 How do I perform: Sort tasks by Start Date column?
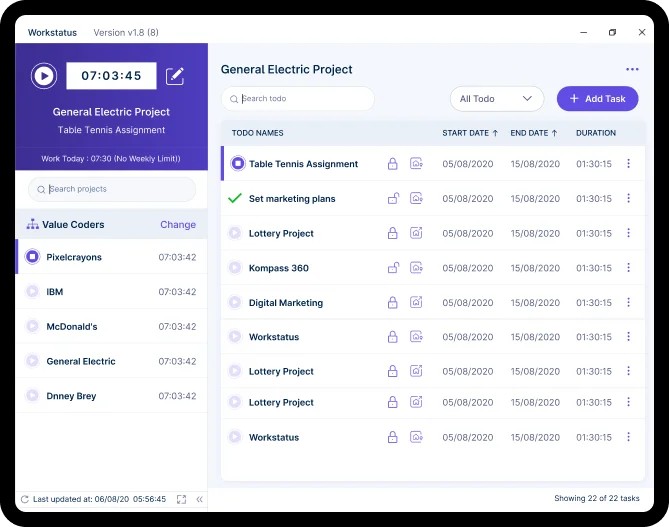point(470,133)
